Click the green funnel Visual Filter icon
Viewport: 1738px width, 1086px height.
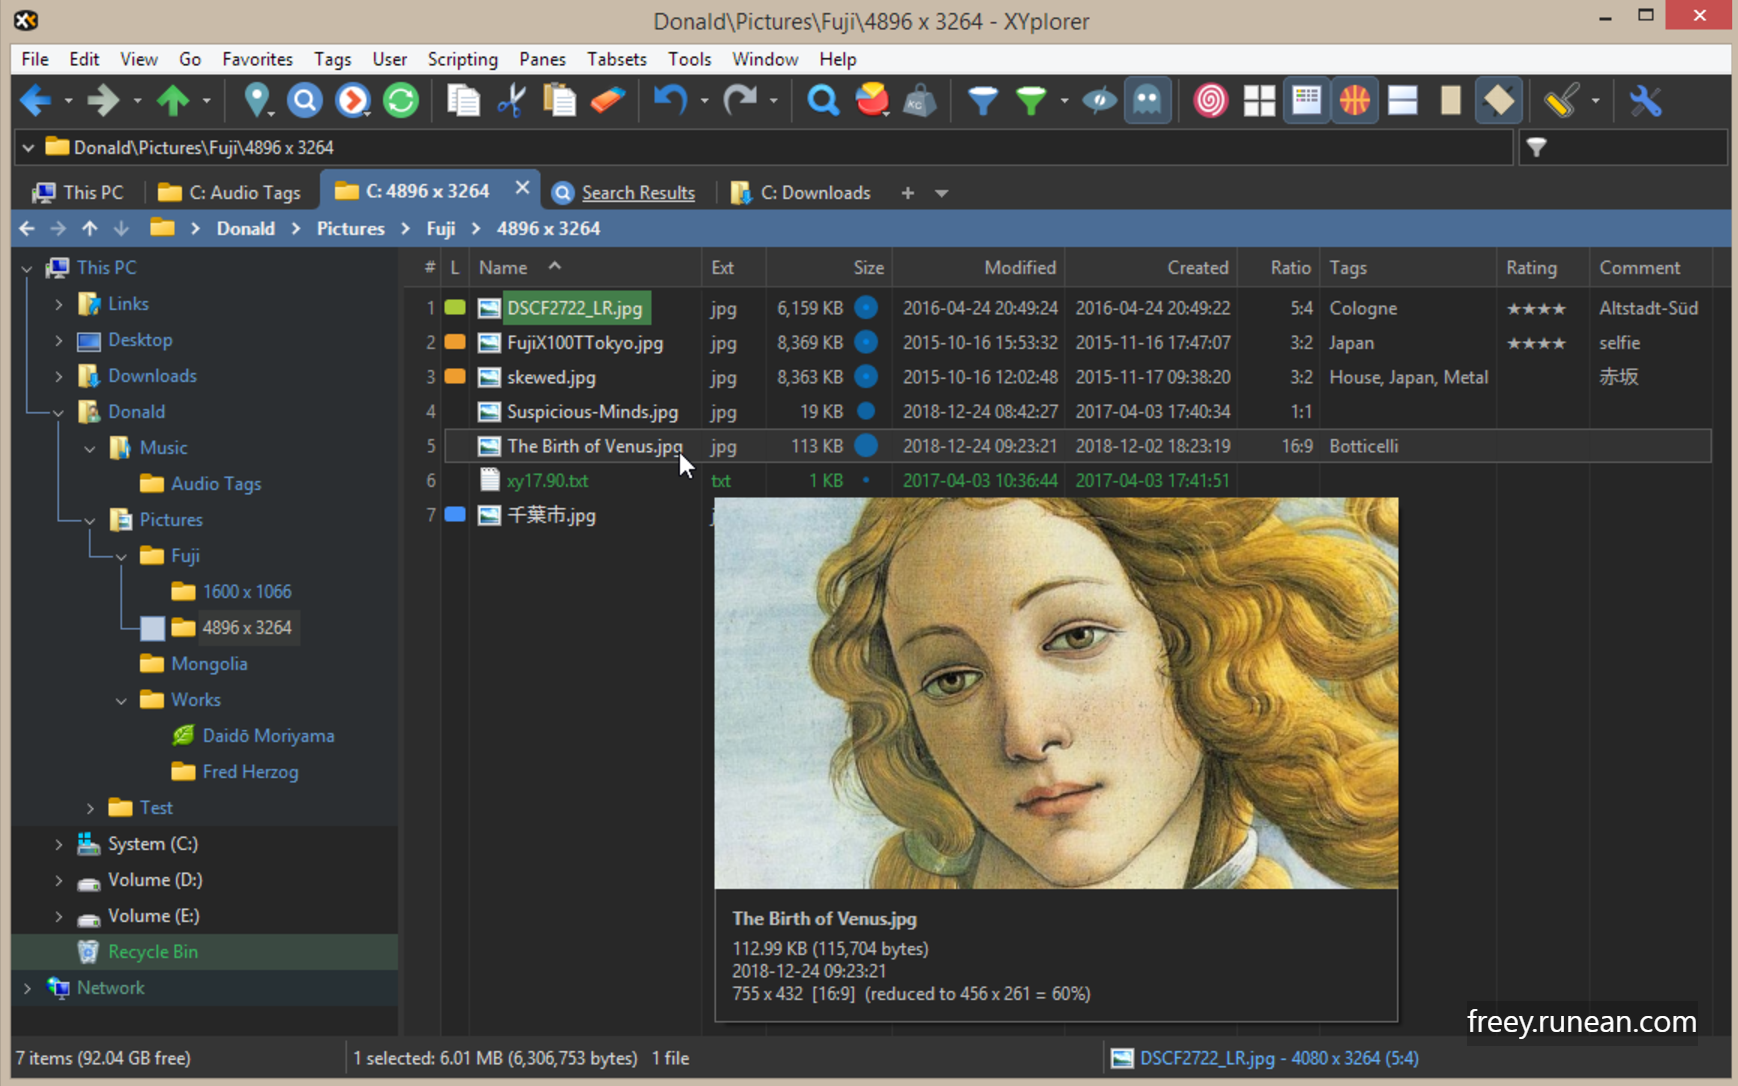click(x=1031, y=100)
